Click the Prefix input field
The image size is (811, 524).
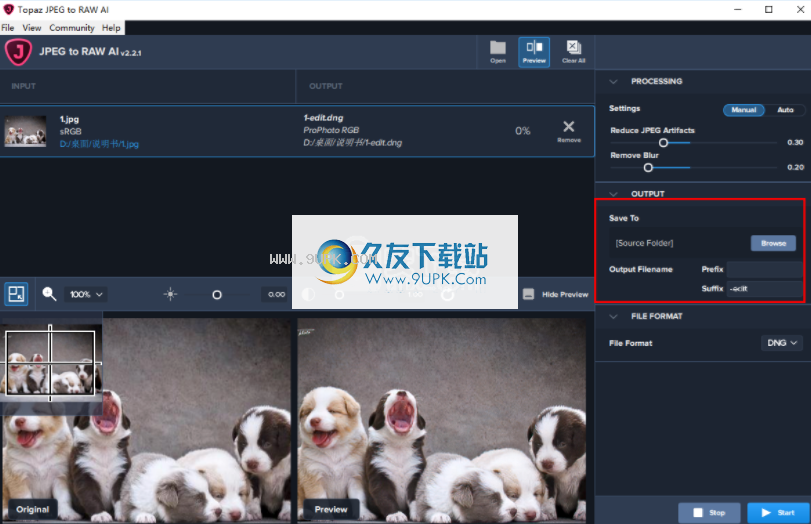[x=764, y=270]
